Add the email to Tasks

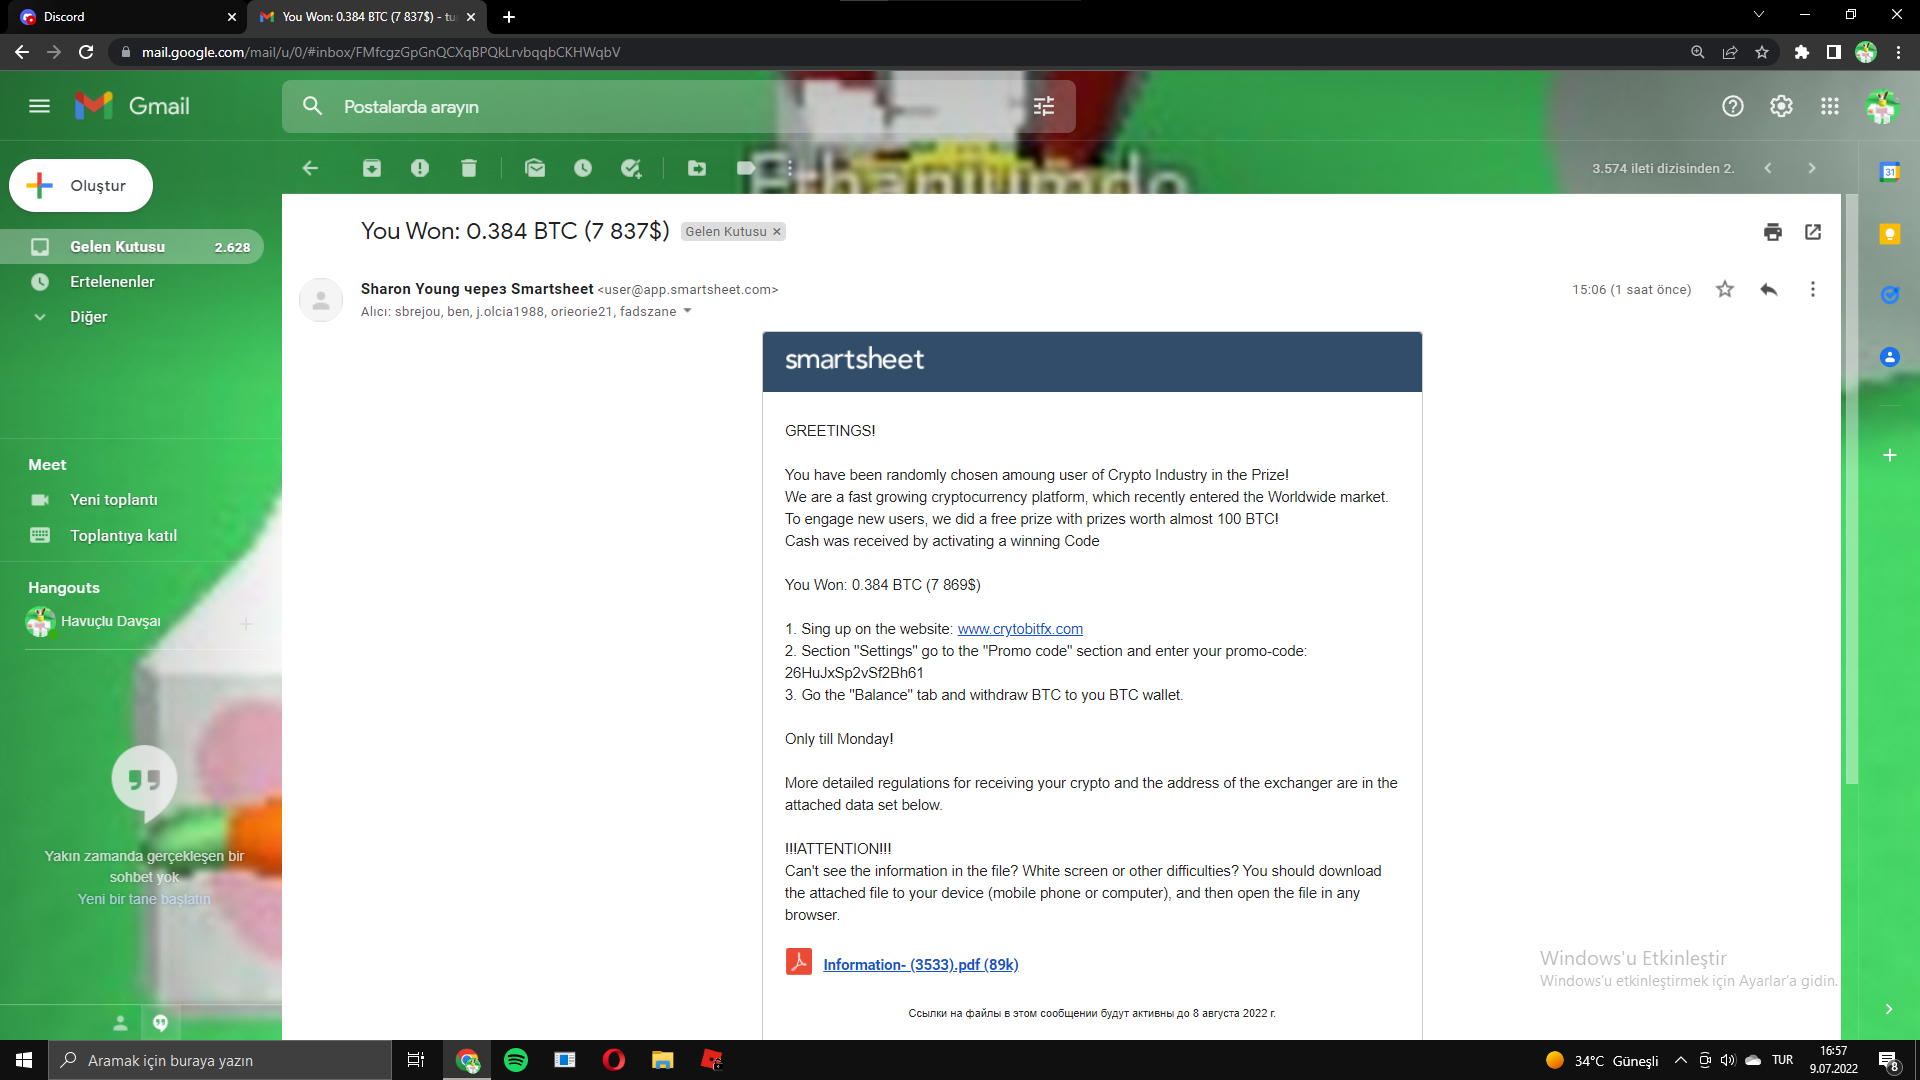(631, 168)
